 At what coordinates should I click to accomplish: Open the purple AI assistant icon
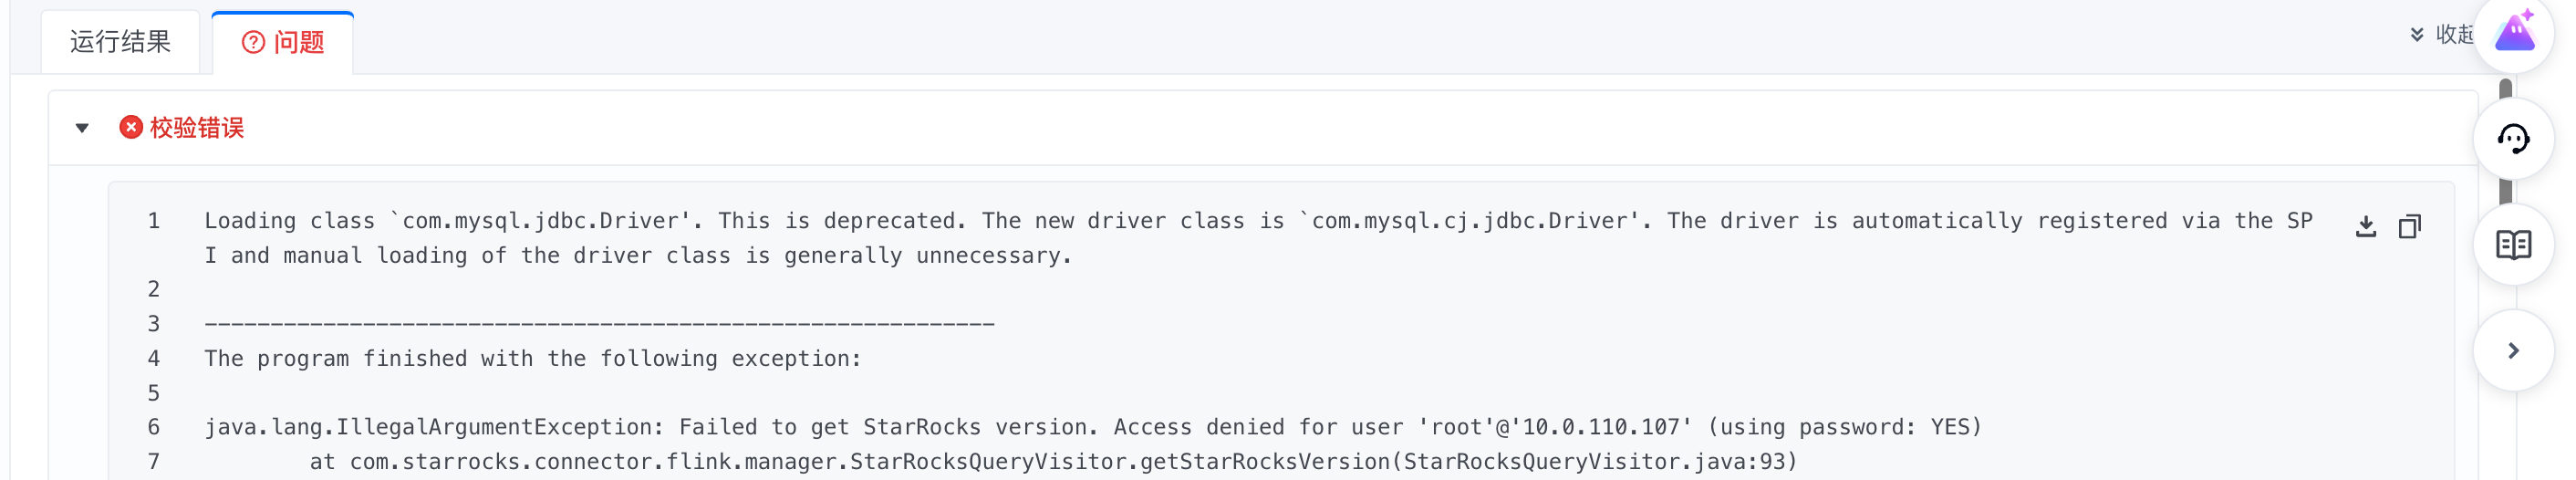2514,34
